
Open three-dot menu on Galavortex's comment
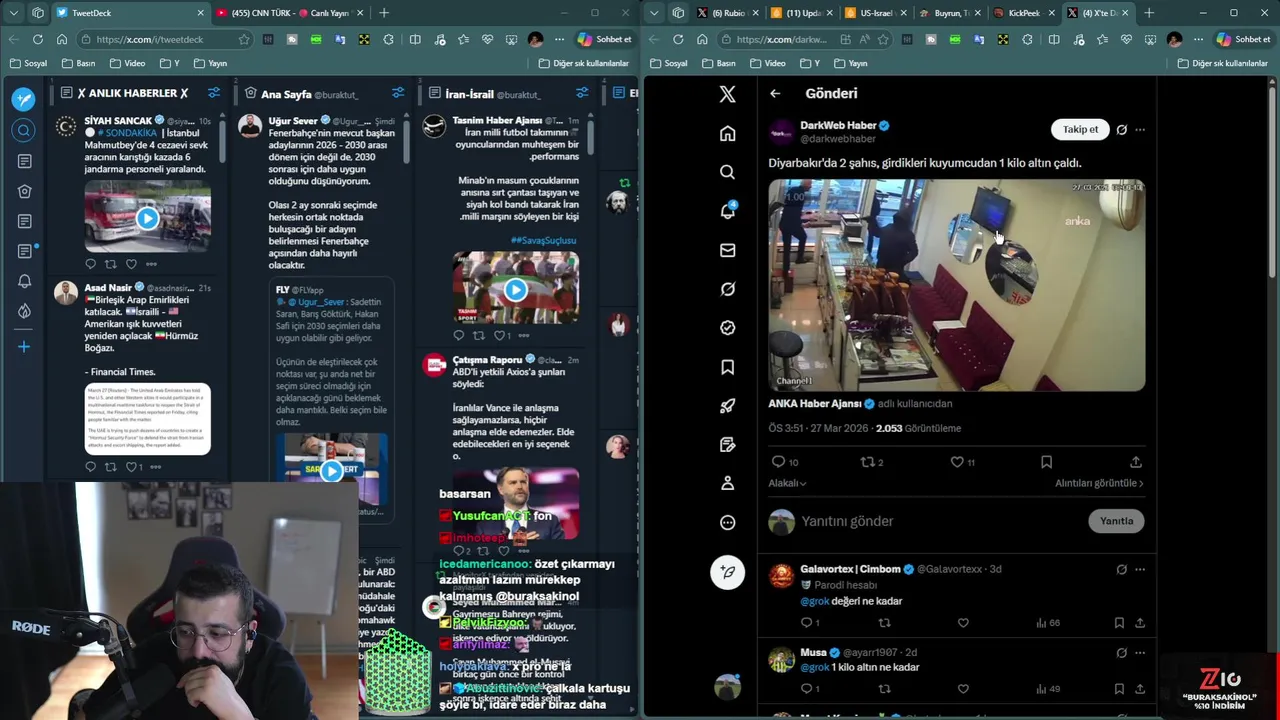(1140, 569)
